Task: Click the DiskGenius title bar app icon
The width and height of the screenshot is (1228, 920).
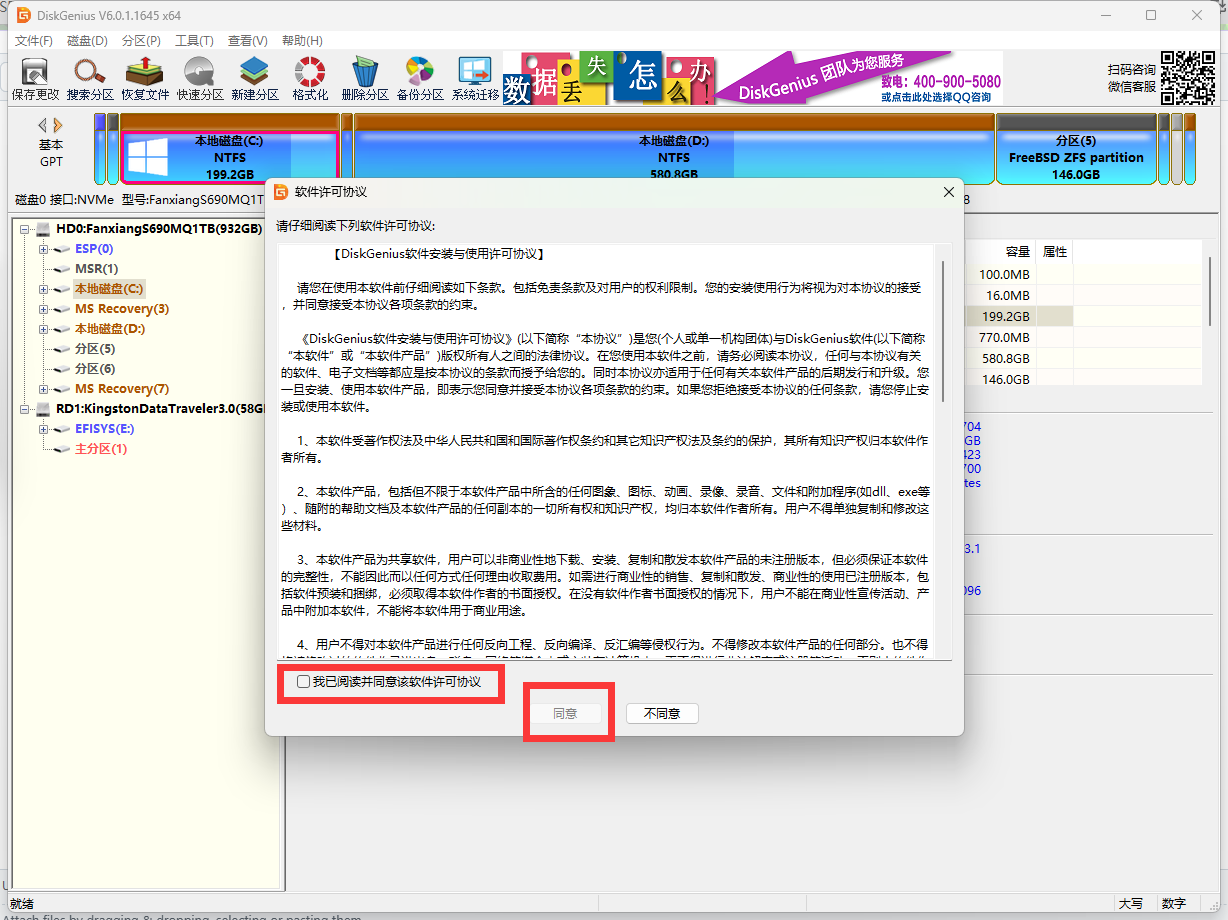Action: pyautogui.click(x=22, y=15)
